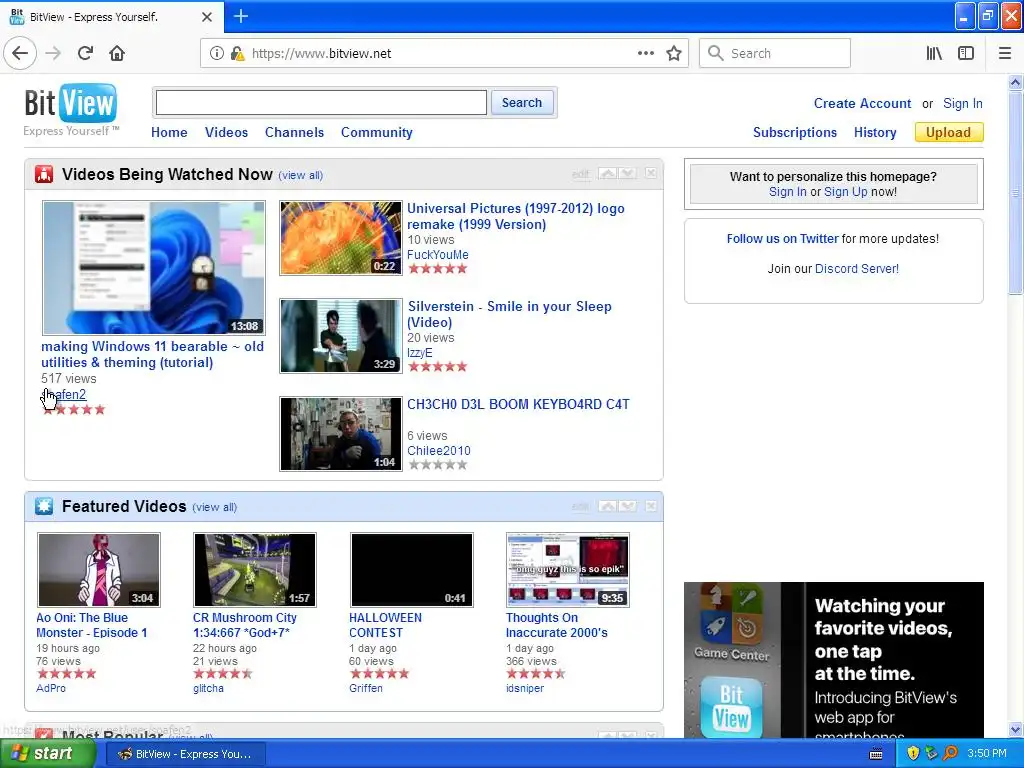Open Universal Pictures logo remake thumbnail

point(341,238)
